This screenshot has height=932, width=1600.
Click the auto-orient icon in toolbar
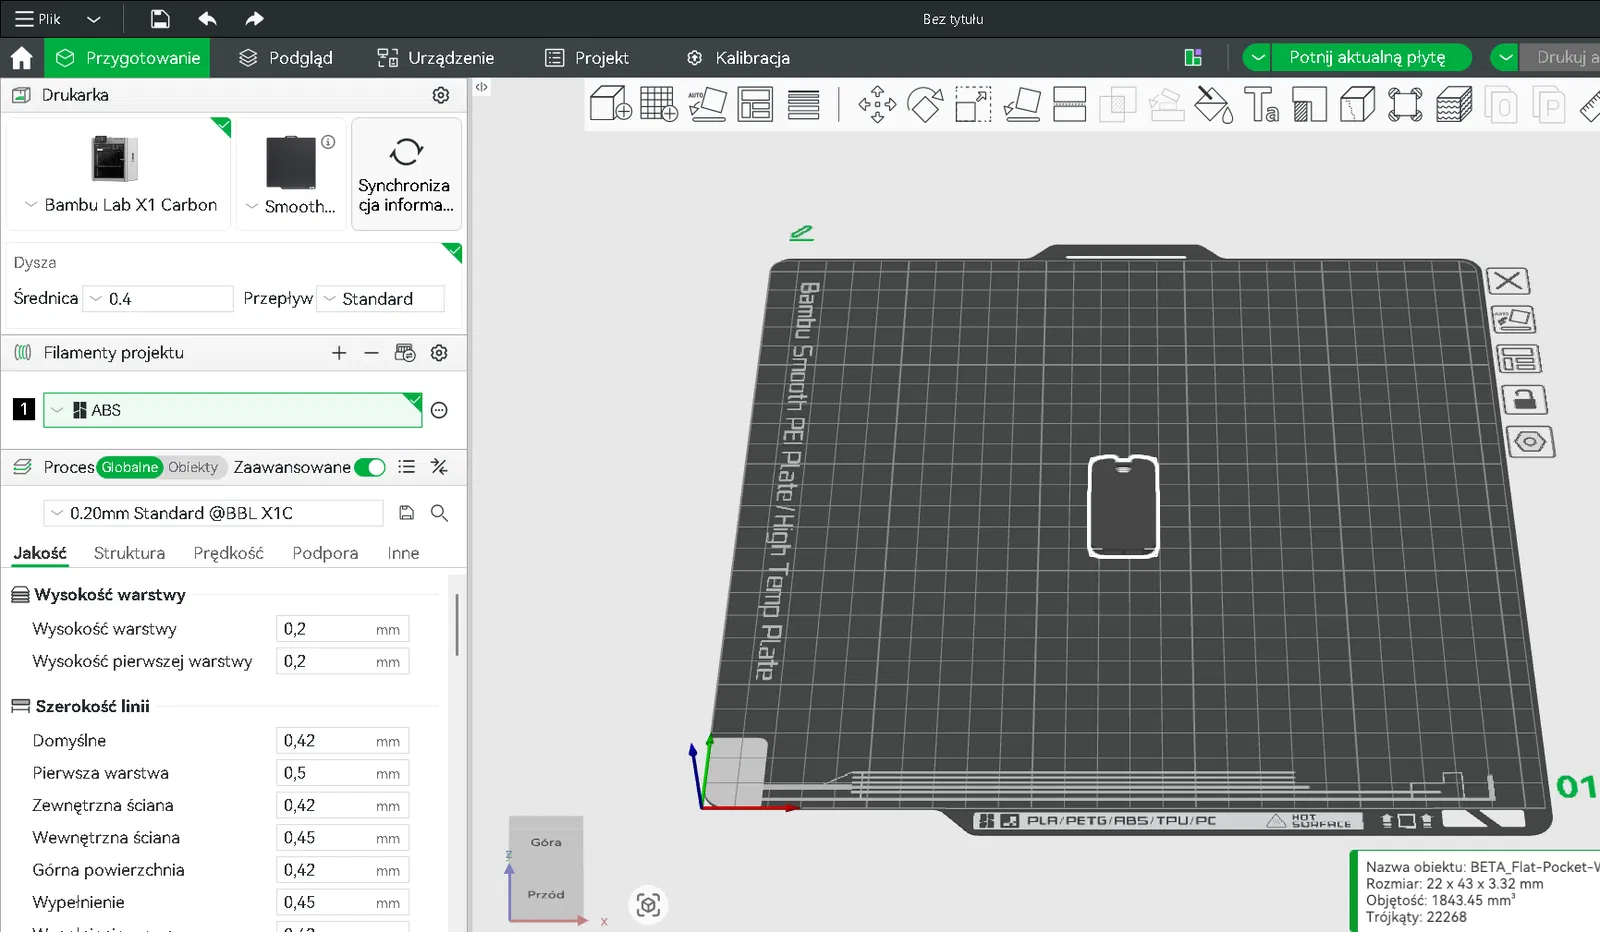[x=707, y=104]
